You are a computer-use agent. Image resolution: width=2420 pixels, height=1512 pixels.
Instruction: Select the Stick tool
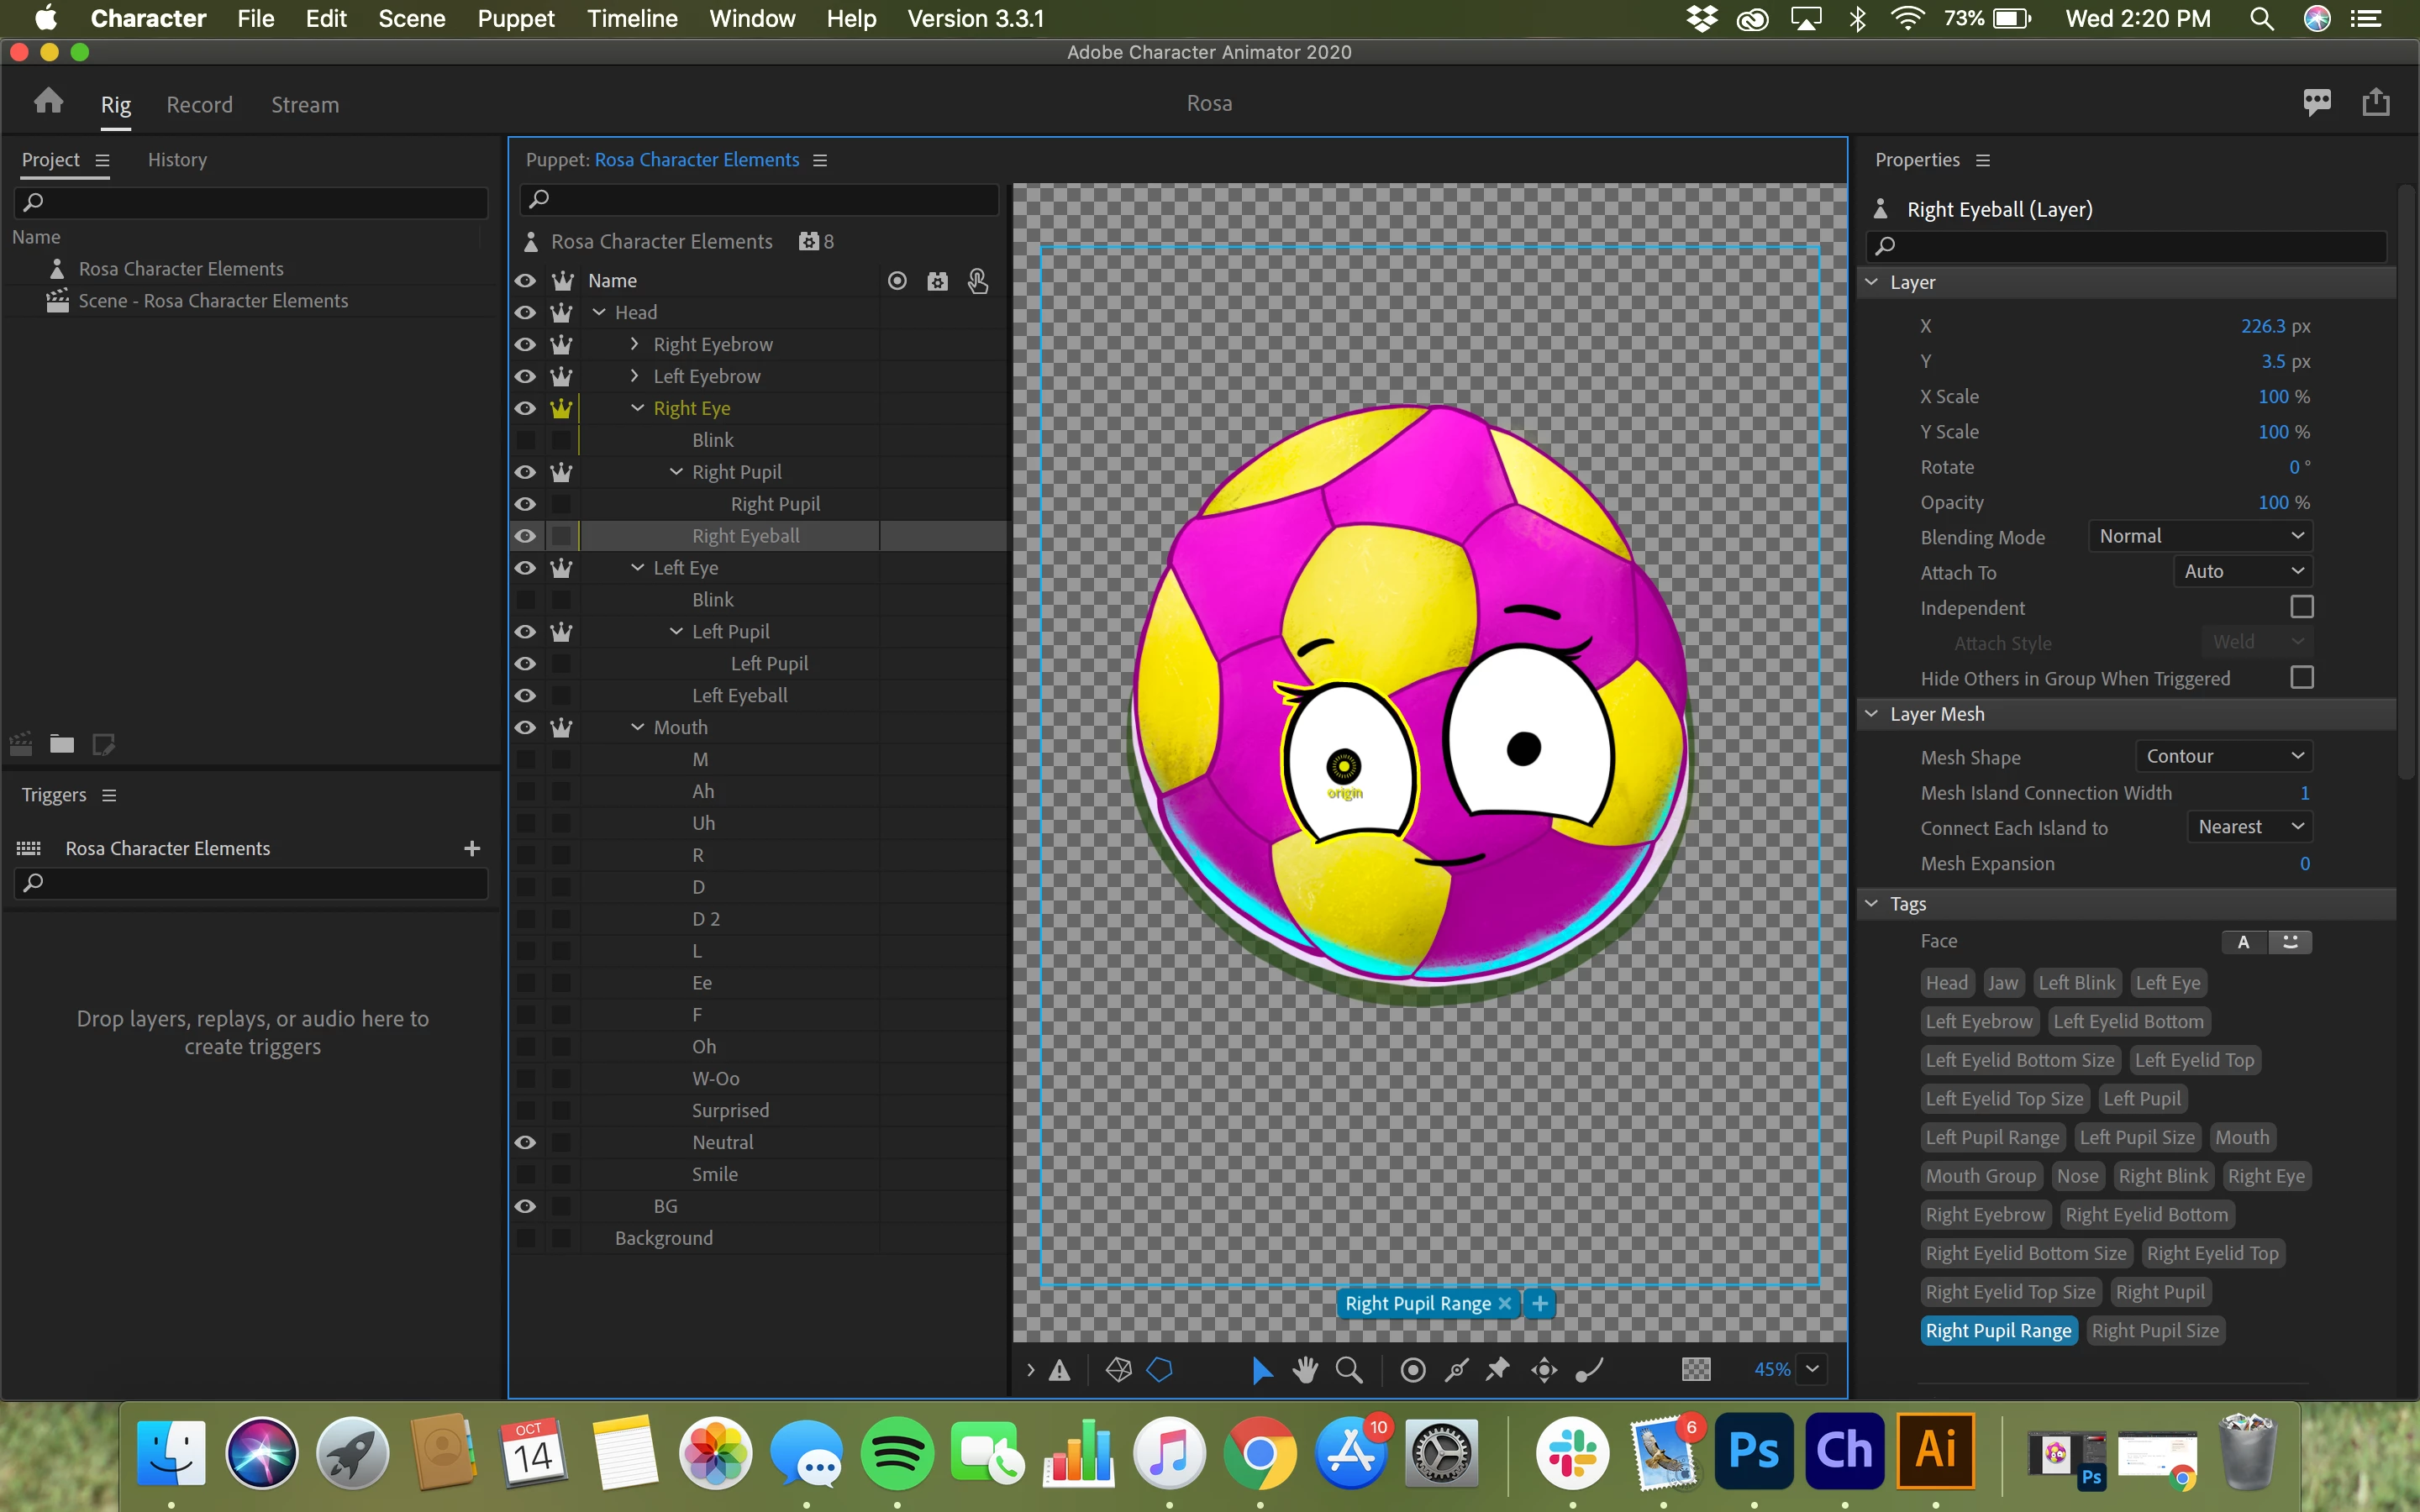(x=1456, y=1369)
